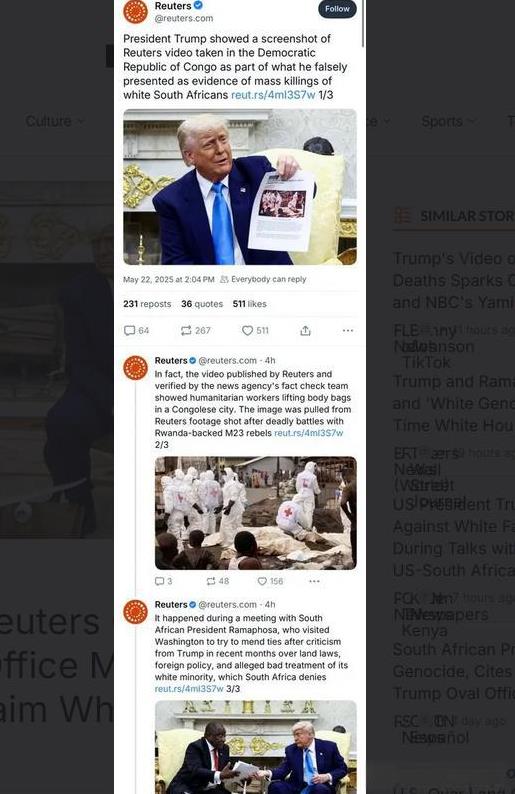View the 36 quotes list

(202, 304)
